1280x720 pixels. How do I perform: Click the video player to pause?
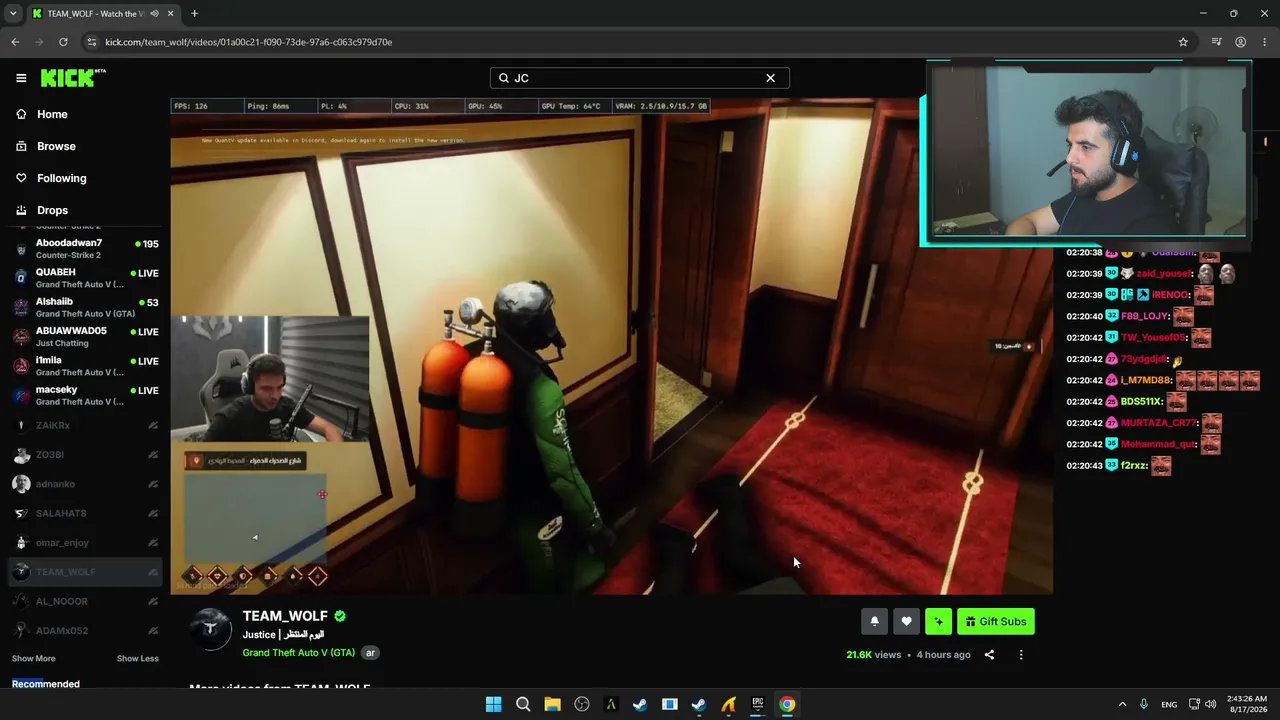tap(611, 346)
